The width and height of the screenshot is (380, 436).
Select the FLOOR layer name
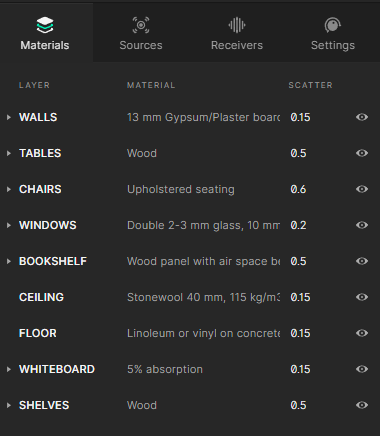click(38, 333)
